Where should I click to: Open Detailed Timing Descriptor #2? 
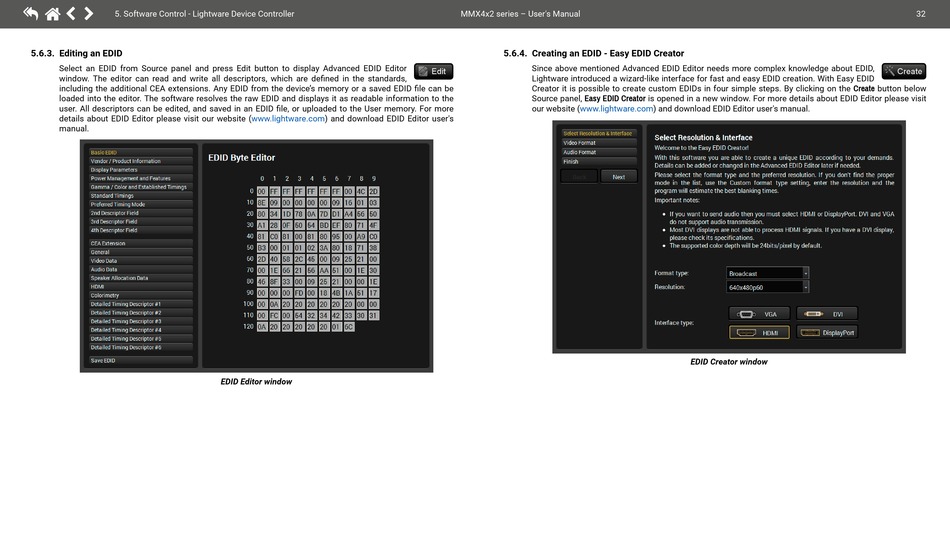141,313
